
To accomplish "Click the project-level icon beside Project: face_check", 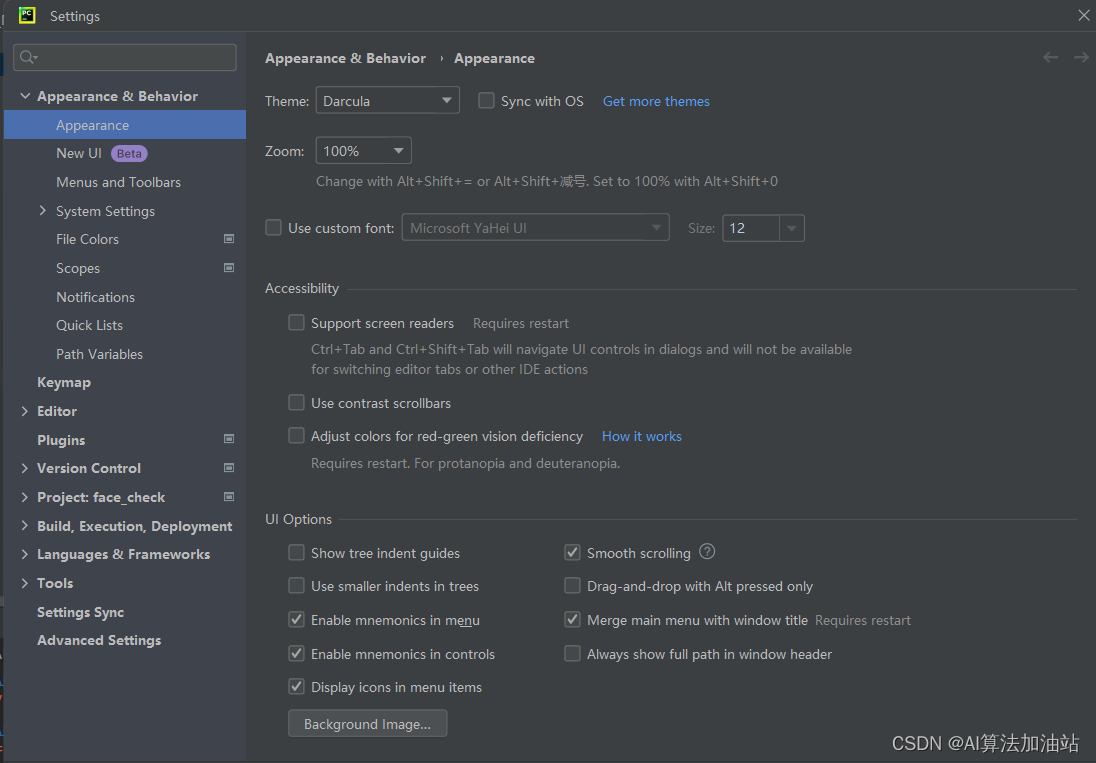I will point(229,497).
